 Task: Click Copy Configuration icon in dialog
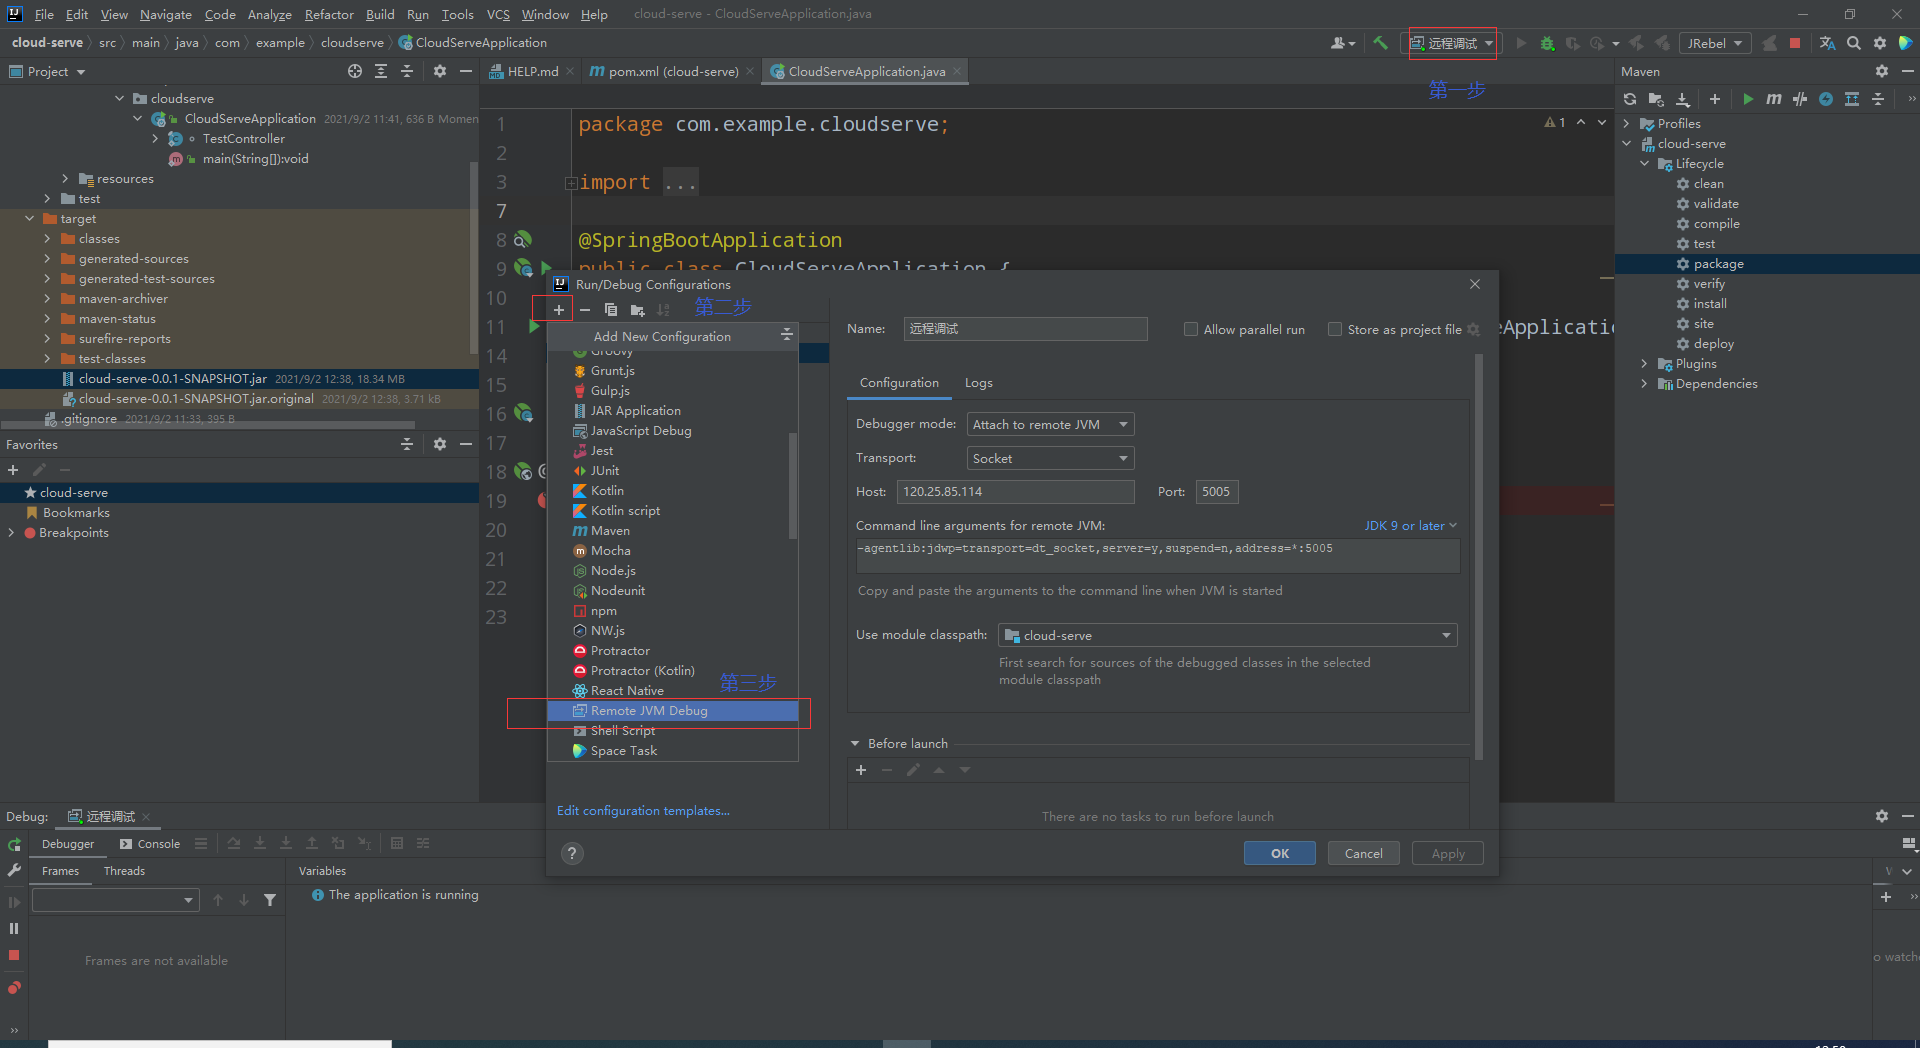(x=611, y=310)
